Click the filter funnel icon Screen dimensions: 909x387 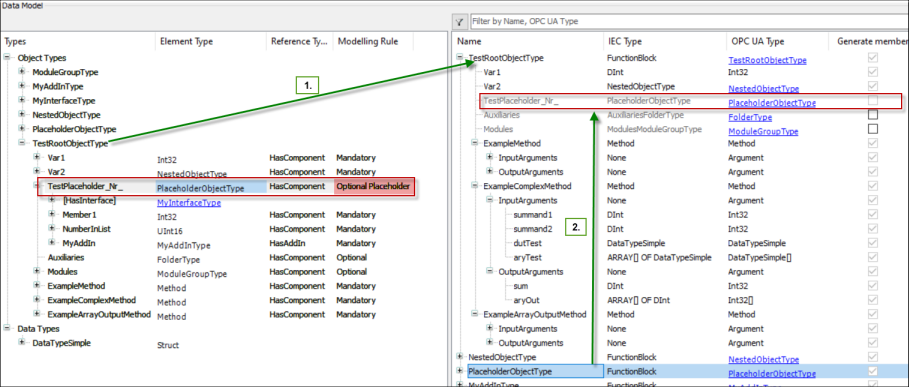[459, 21]
